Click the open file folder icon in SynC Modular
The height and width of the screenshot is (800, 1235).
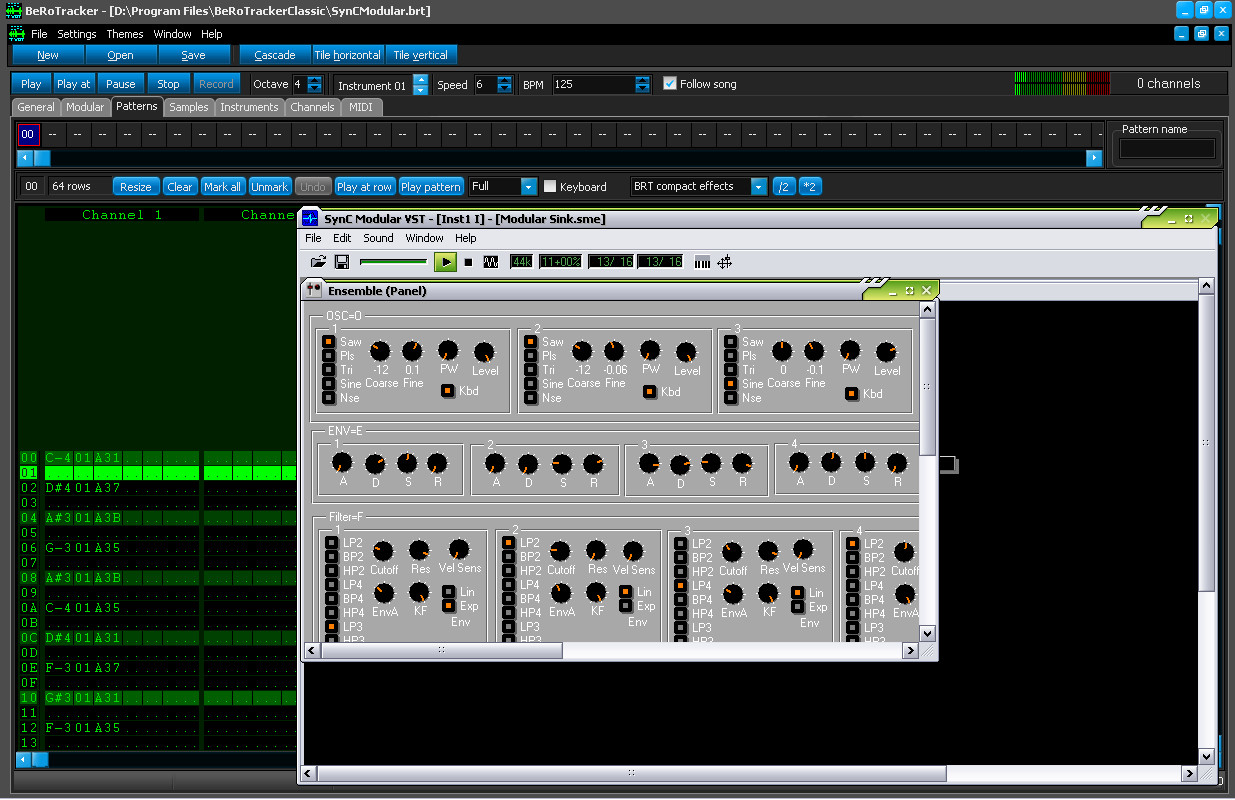tap(318, 262)
